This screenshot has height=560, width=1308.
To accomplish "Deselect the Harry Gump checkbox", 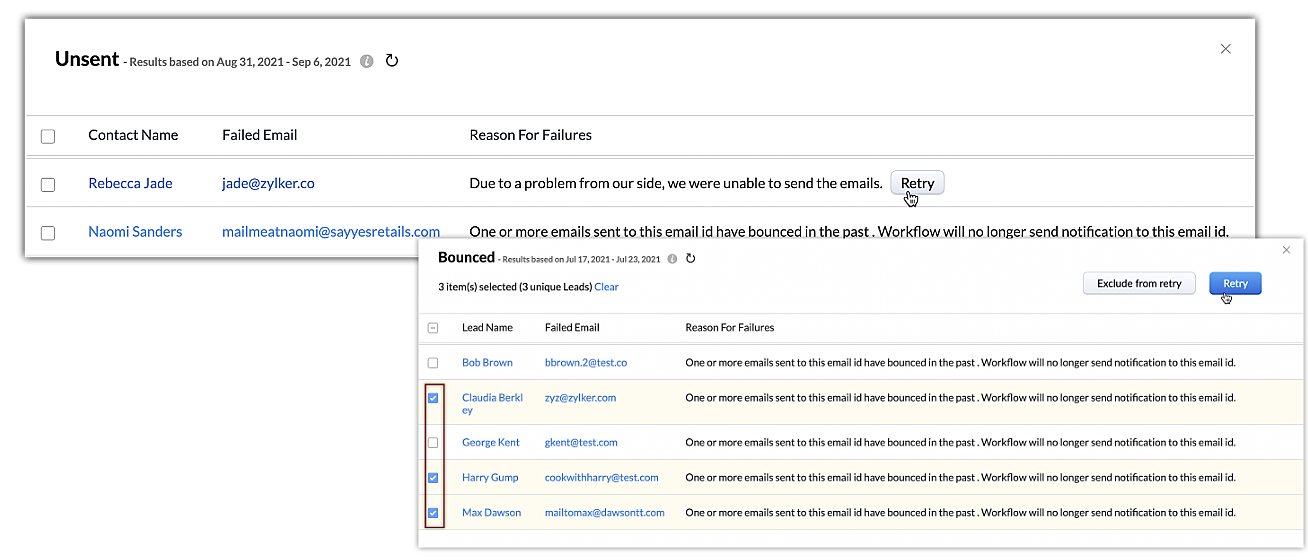I will pos(433,478).
